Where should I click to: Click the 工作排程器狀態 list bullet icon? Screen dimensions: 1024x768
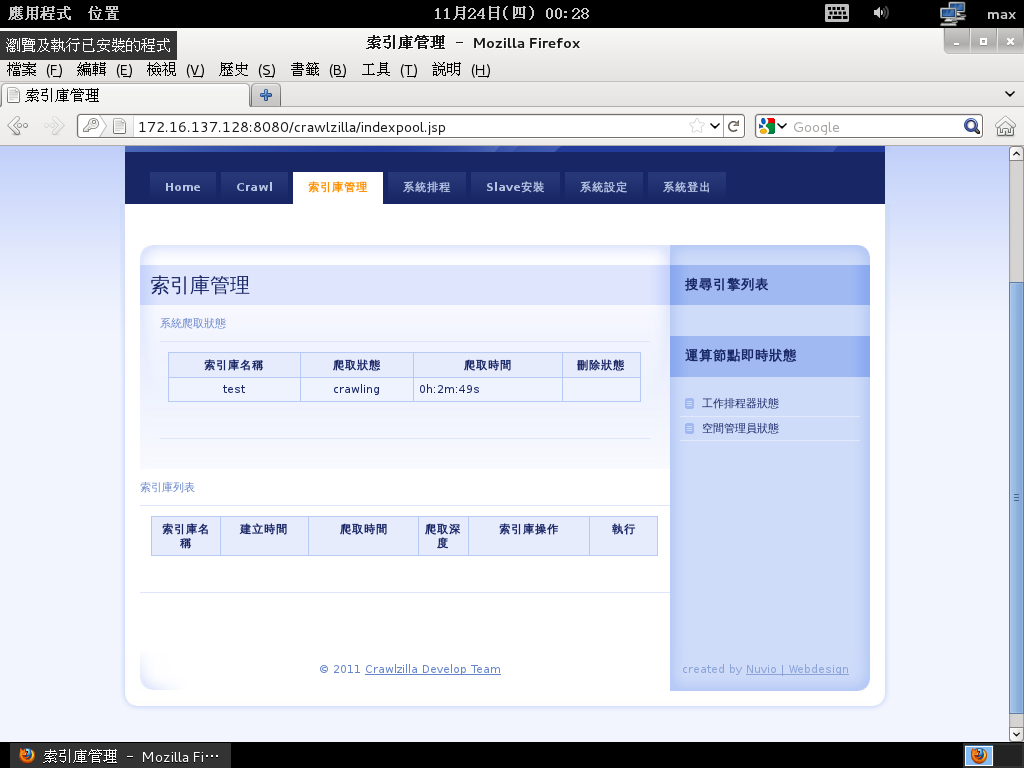click(x=689, y=404)
